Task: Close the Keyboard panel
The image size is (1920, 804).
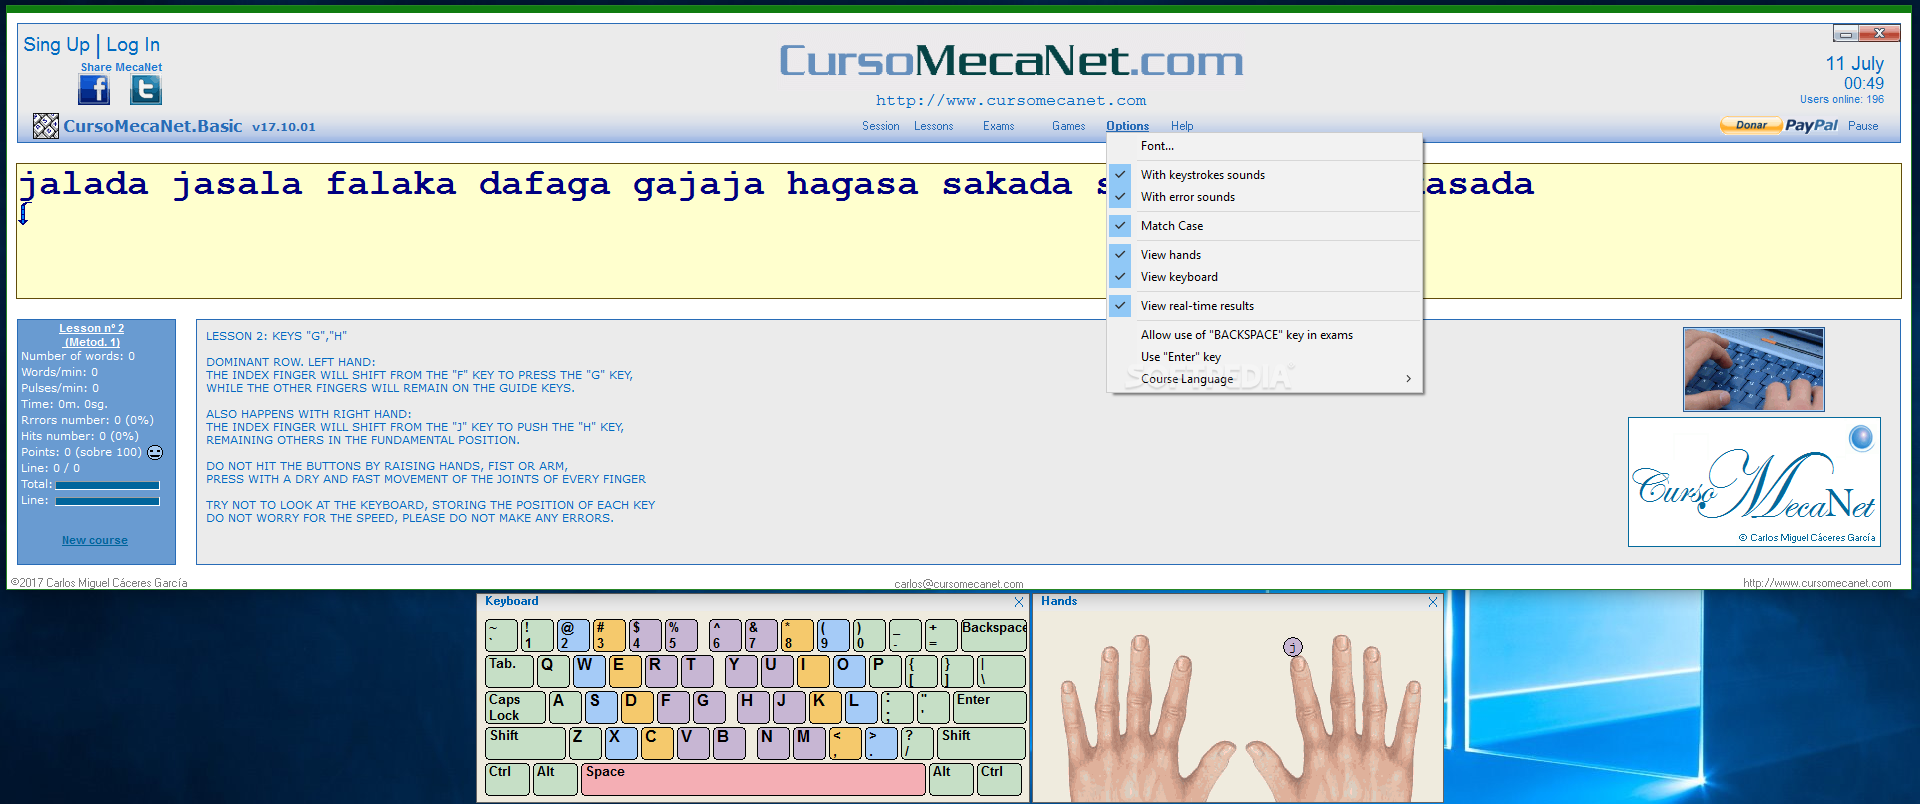Action: [1019, 602]
